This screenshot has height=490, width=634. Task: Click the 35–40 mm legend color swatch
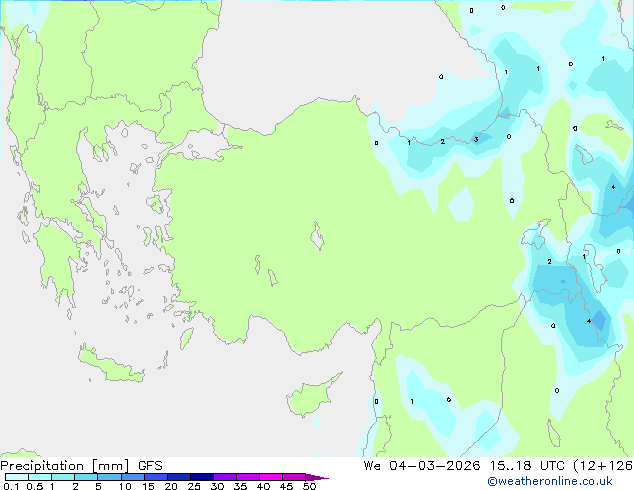(248, 477)
